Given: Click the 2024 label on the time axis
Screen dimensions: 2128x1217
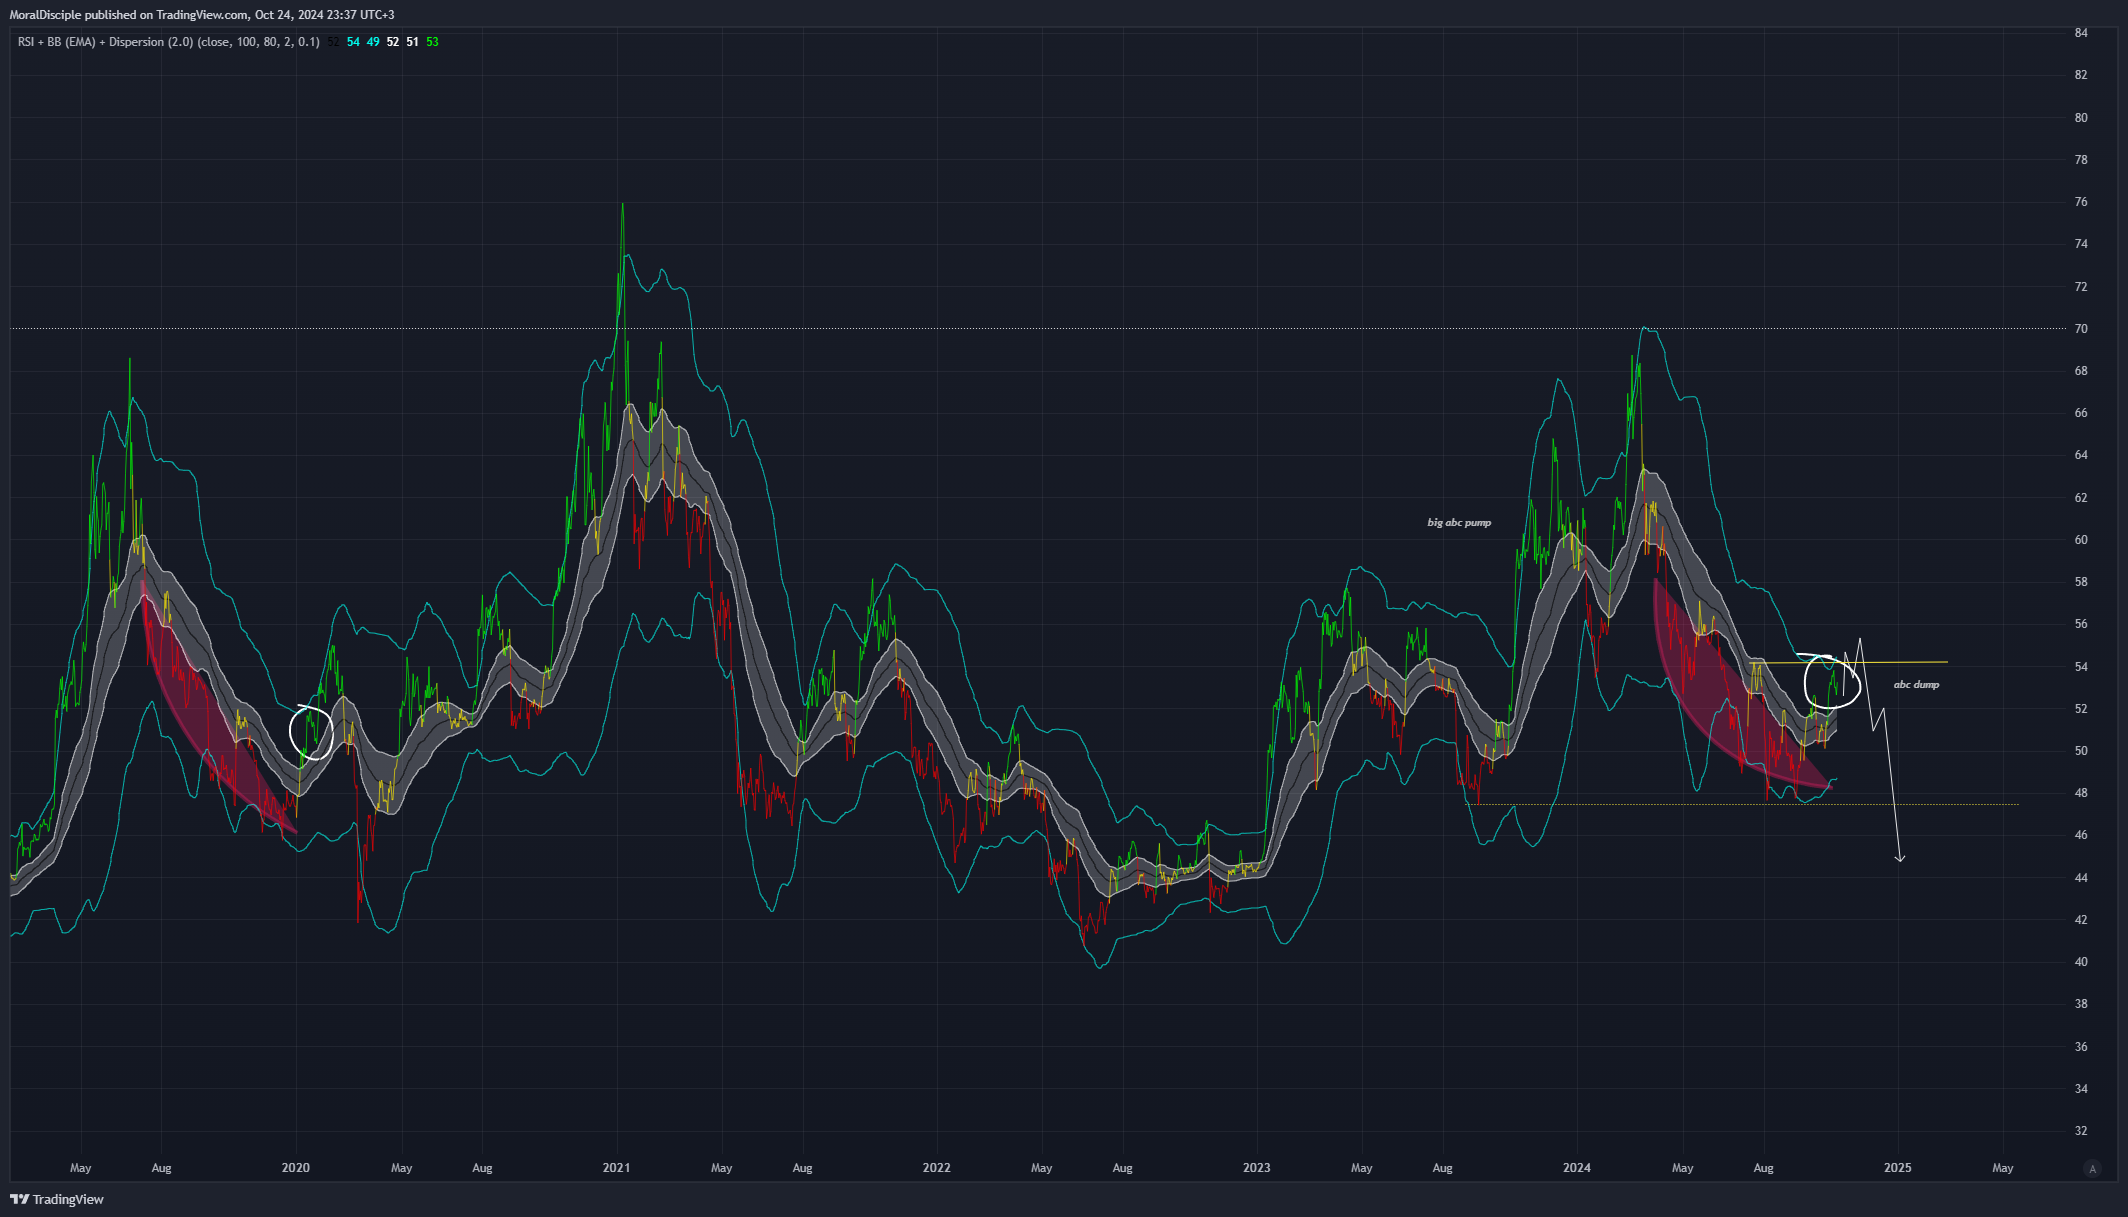Looking at the screenshot, I should coord(1577,1168).
